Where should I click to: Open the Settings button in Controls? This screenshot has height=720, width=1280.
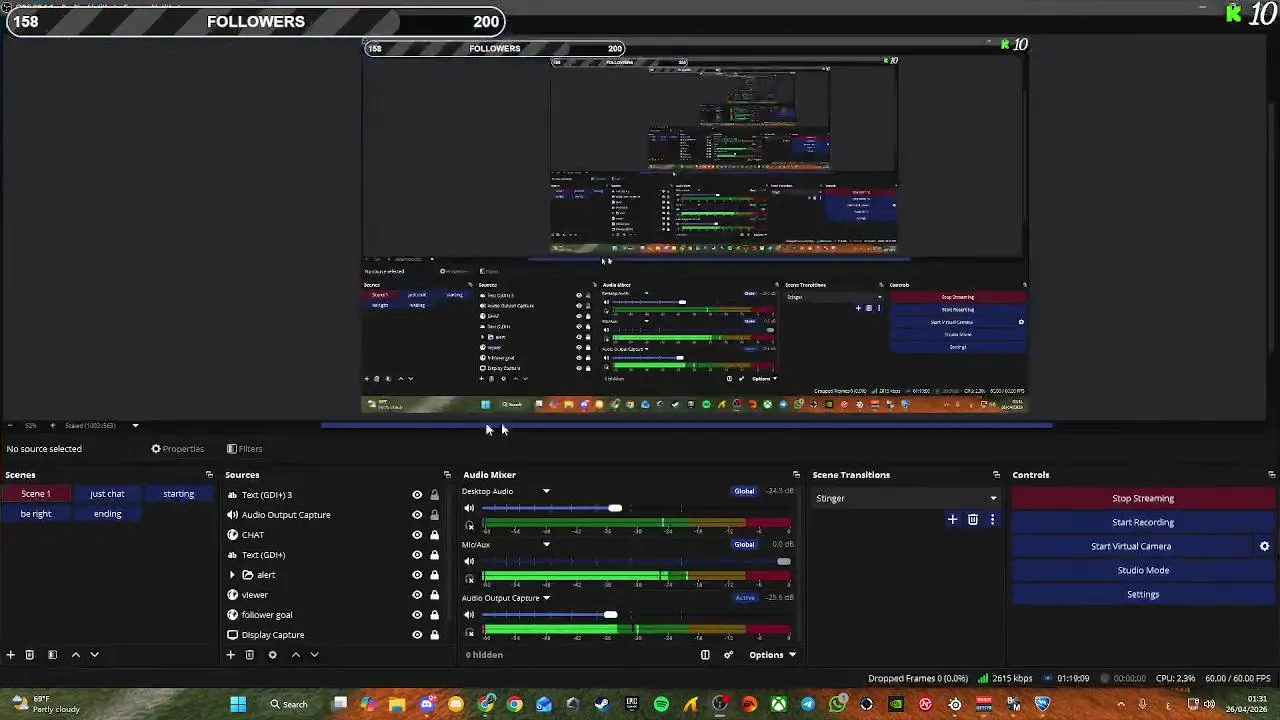1143,594
